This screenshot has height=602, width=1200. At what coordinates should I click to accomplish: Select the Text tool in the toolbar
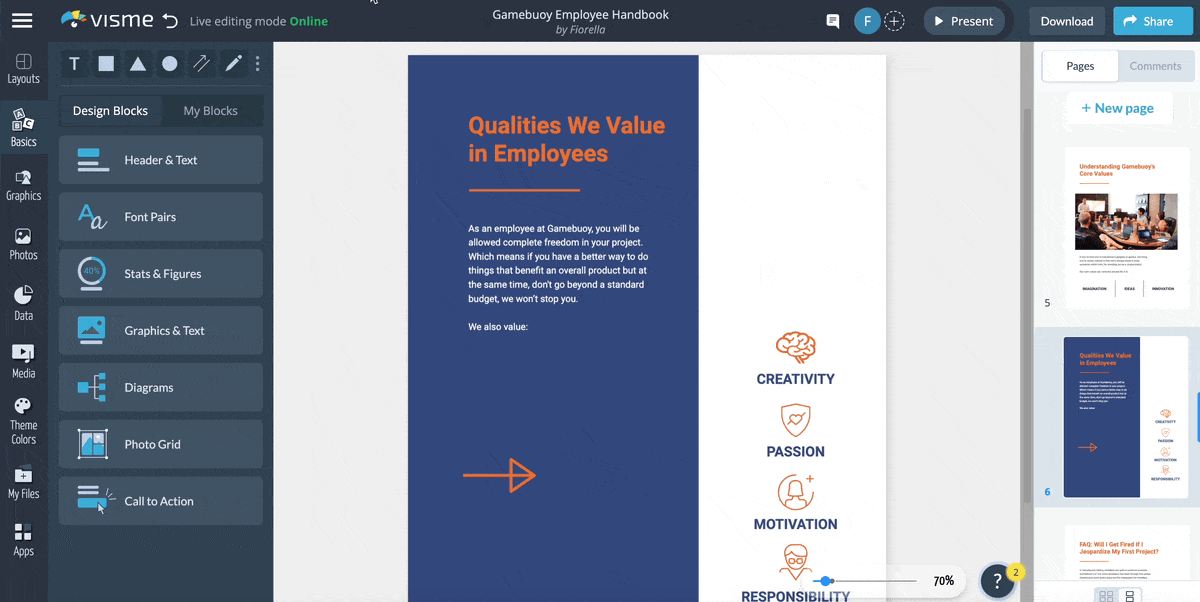tap(74, 63)
